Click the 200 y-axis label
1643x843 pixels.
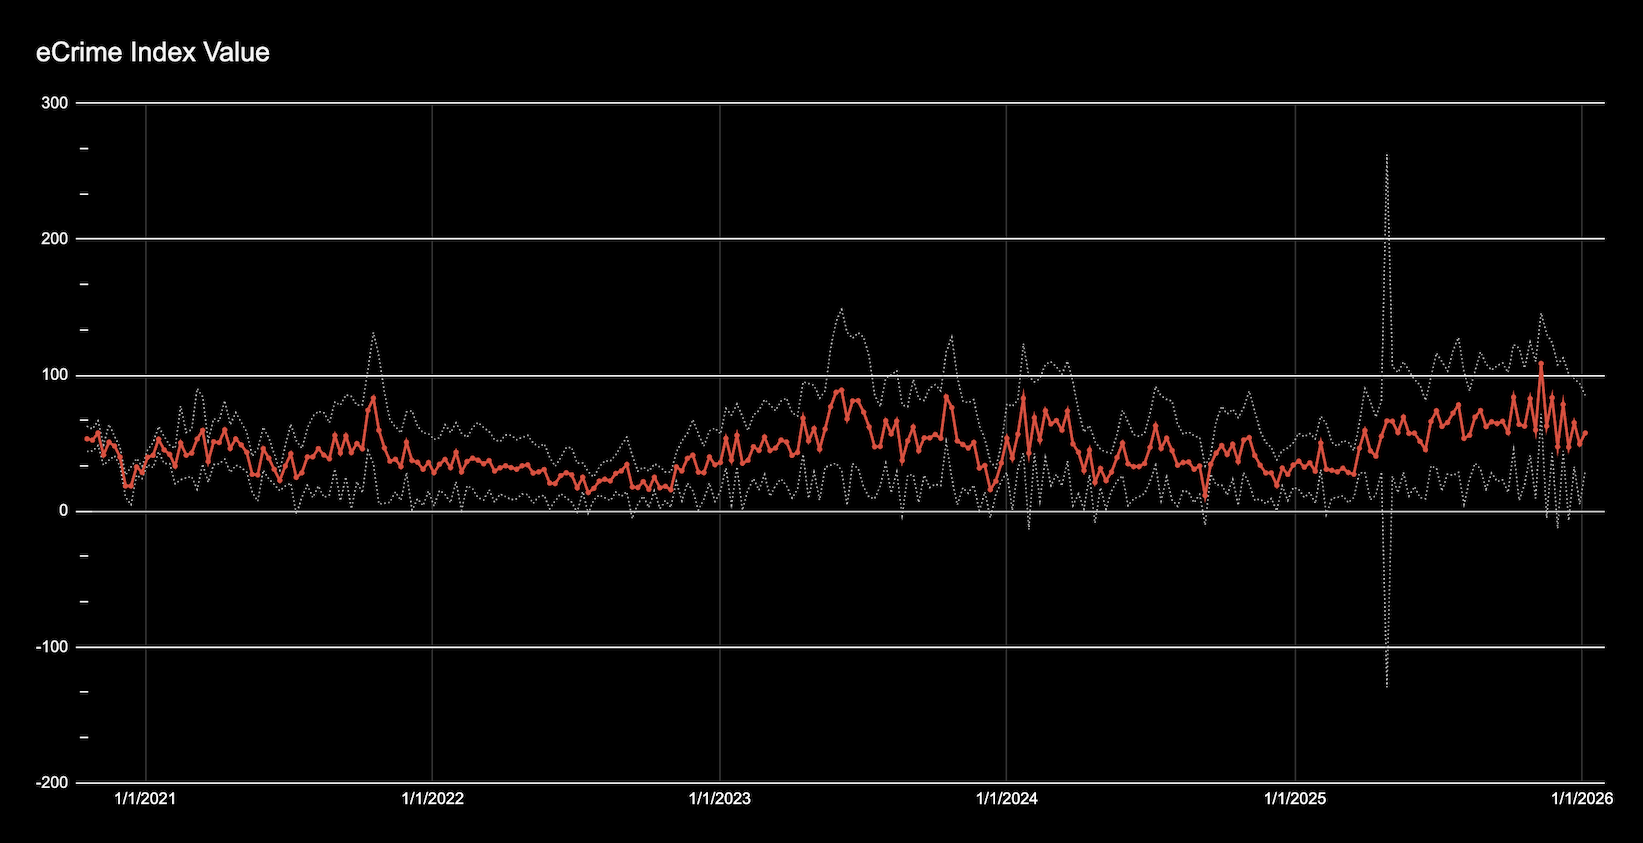tap(55, 239)
